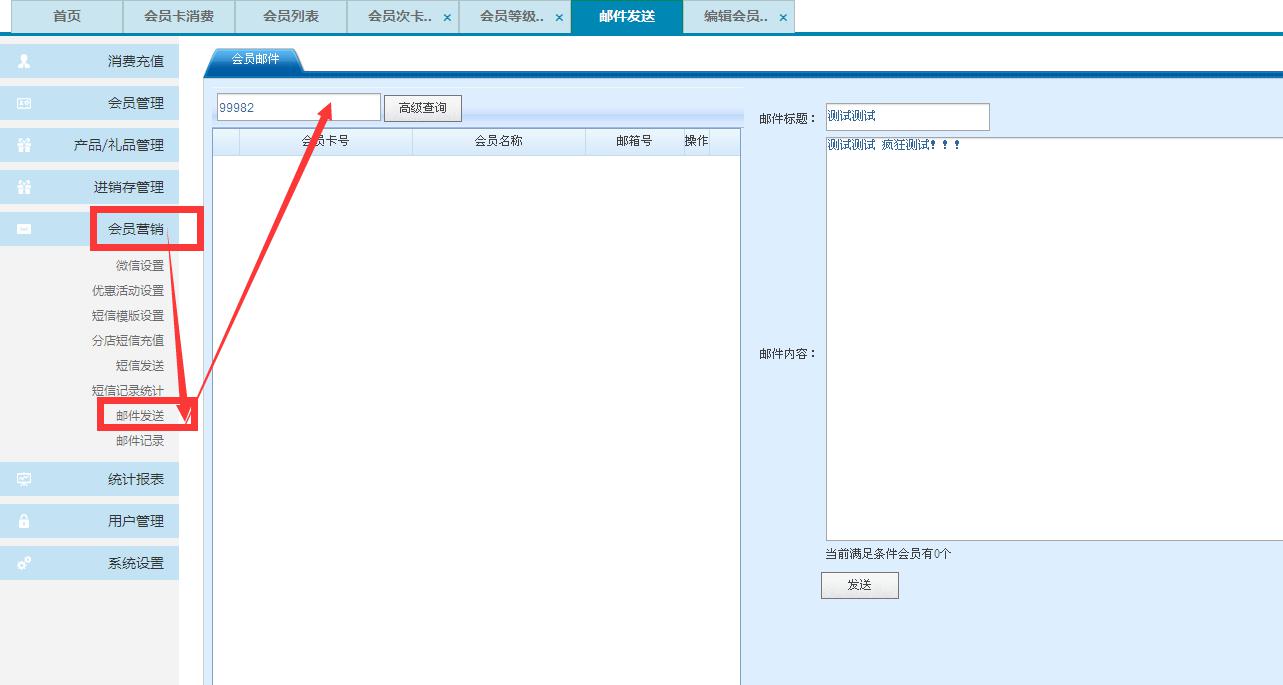This screenshot has height=685, width=1283.
Task: Click the 会员管理 card icon
Action: pyautogui.click(x=22, y=102)
